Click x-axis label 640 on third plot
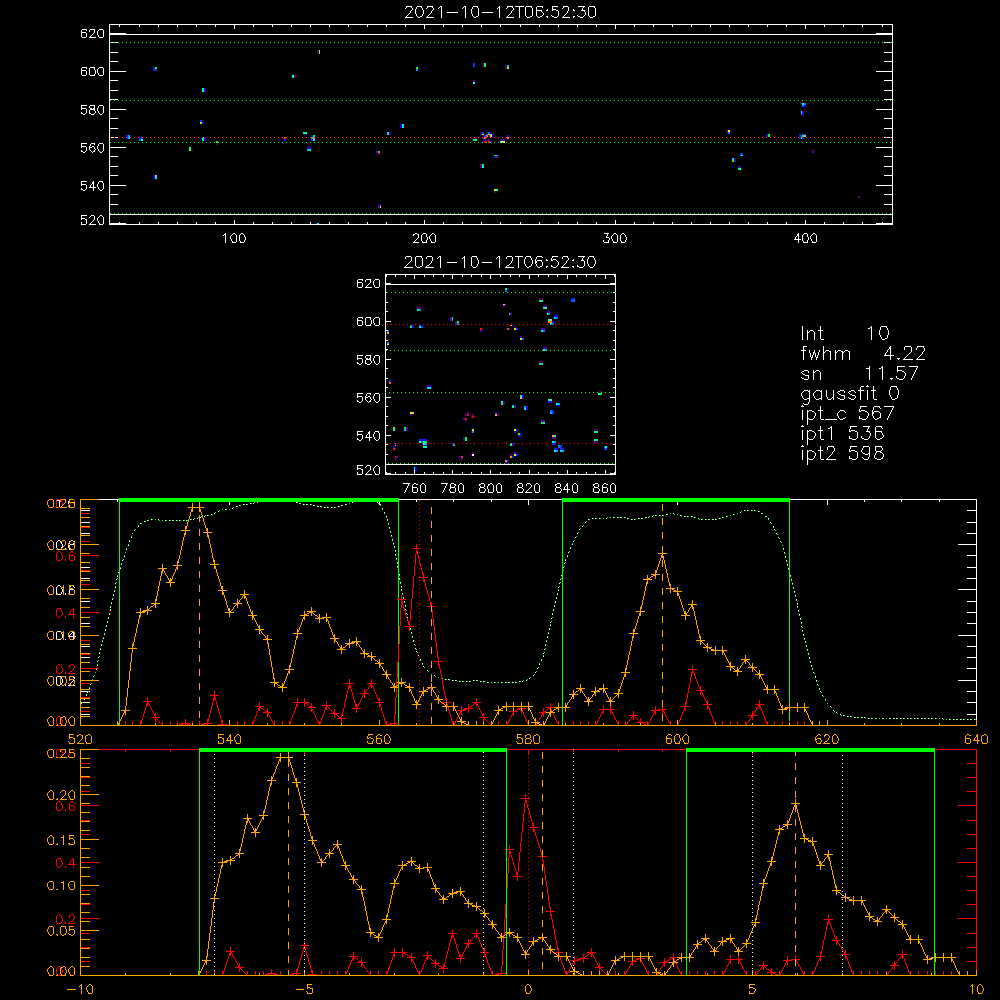 pos(976,740)
